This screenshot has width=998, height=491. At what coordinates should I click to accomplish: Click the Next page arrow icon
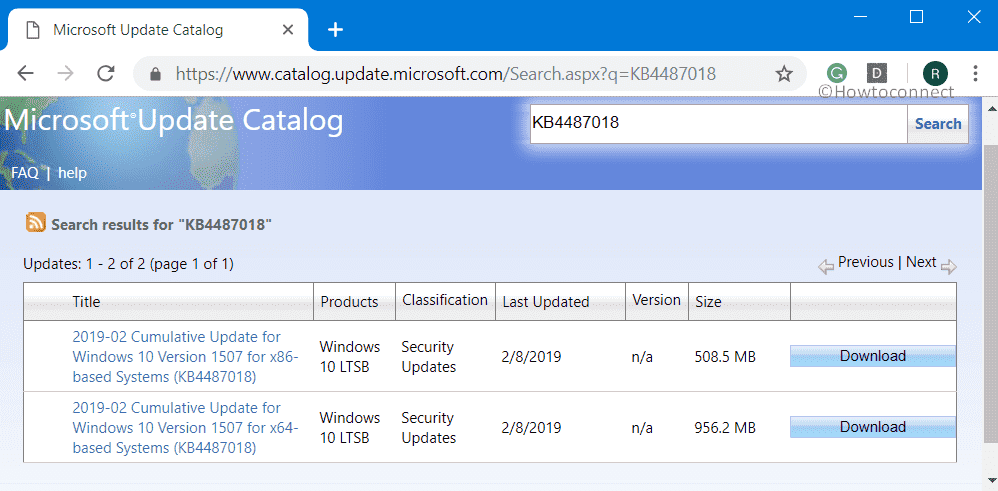(948, 267)
